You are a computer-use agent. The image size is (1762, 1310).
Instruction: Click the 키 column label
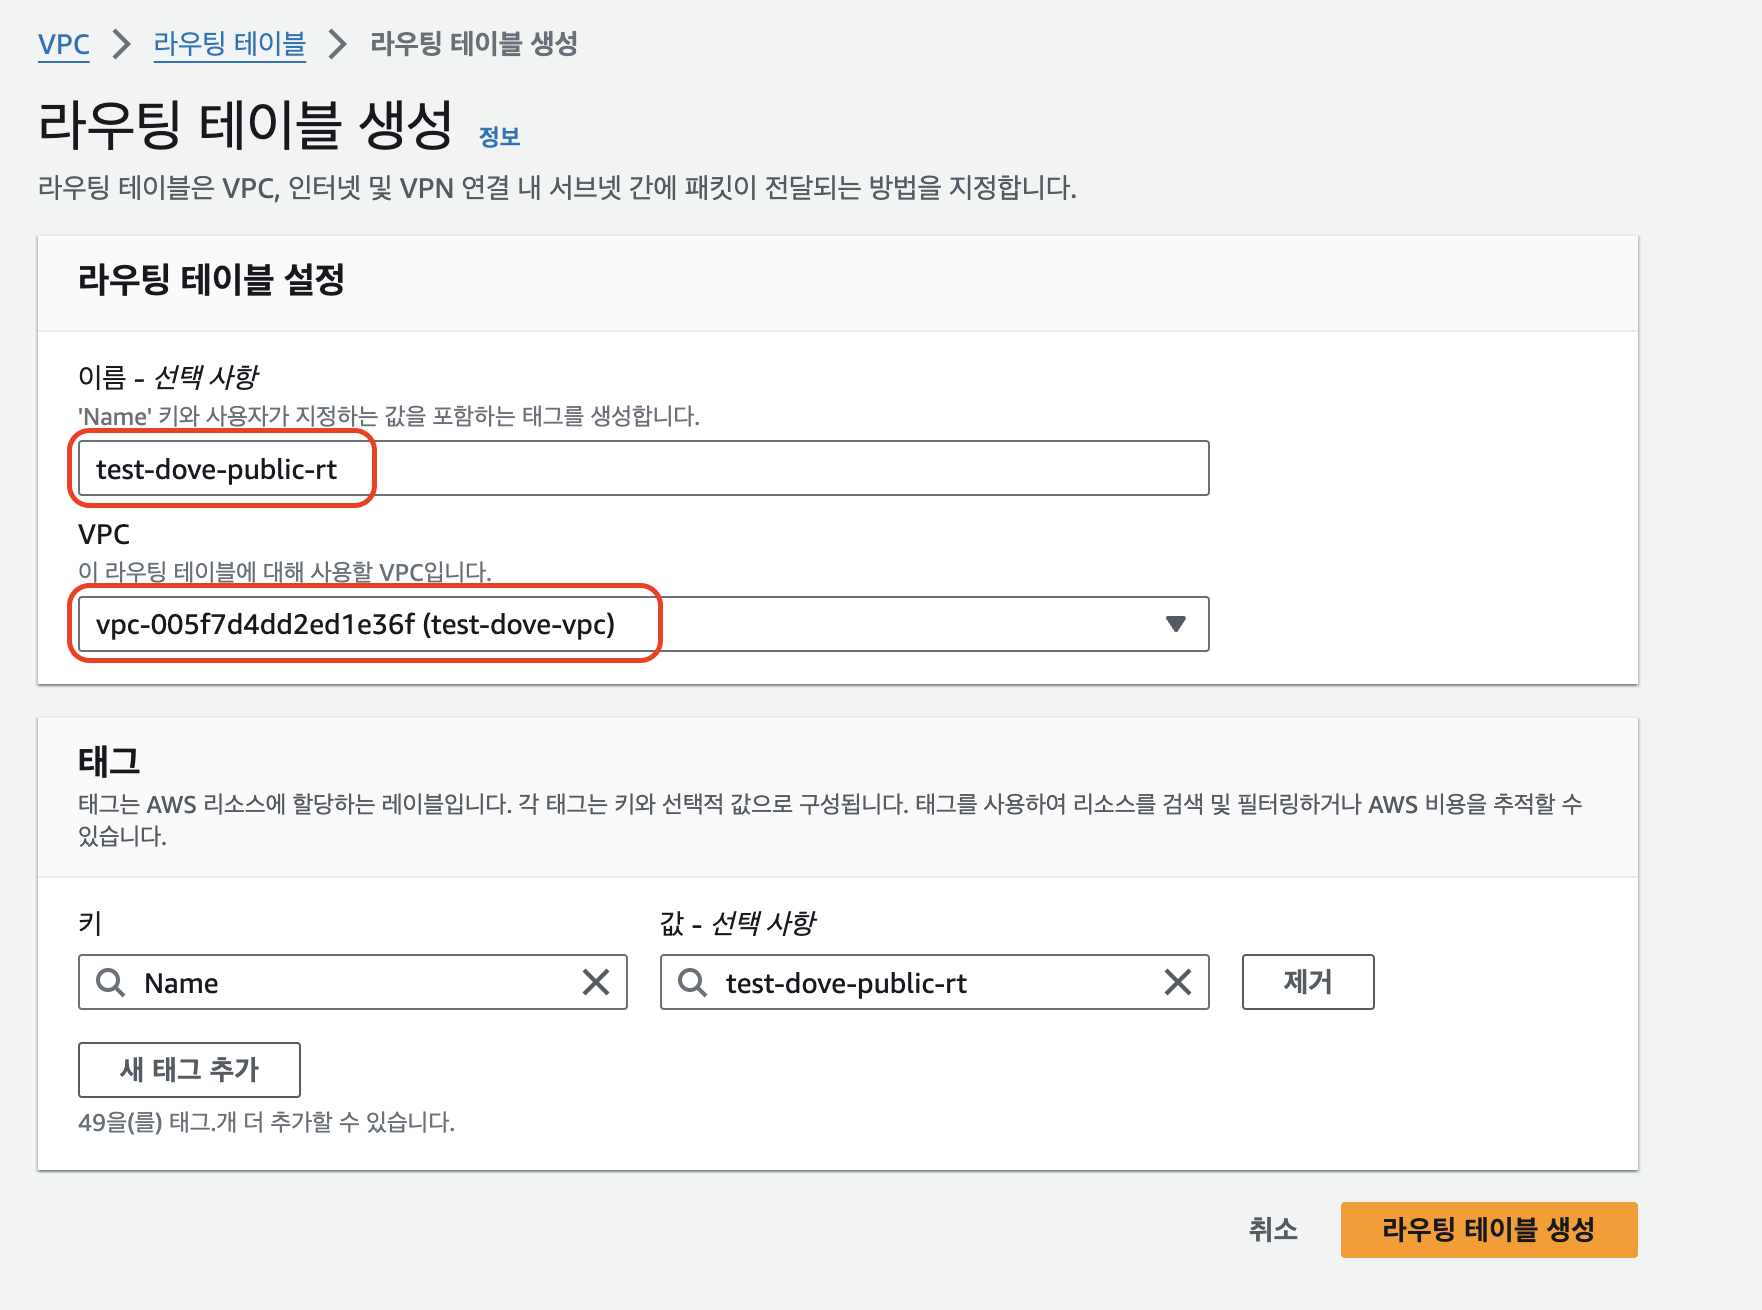coord(90,923)
